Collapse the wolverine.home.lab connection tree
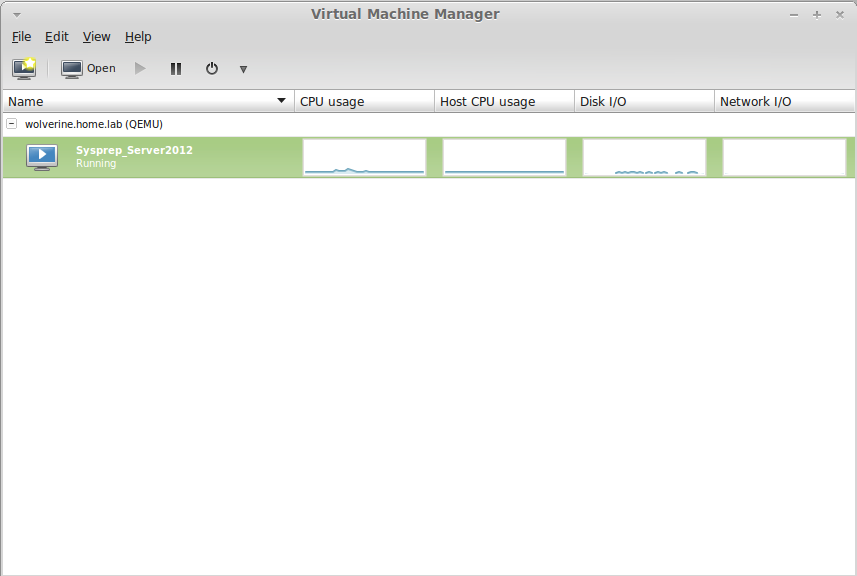Image resolution: width=857 pixels, height=576 pixels. [11, 124]
